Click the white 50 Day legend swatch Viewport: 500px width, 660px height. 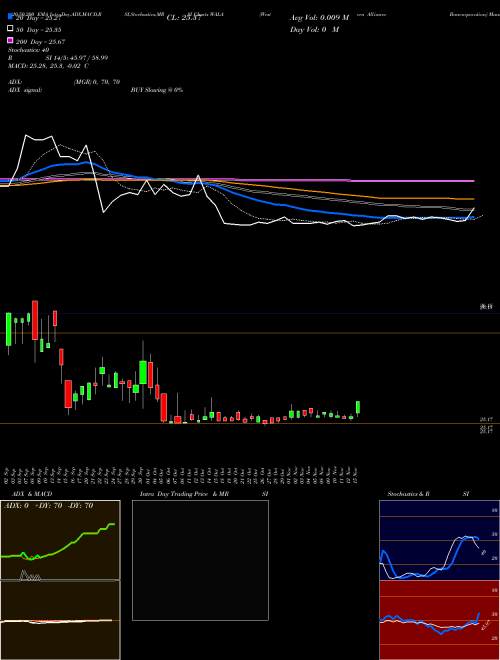[10, 28]
